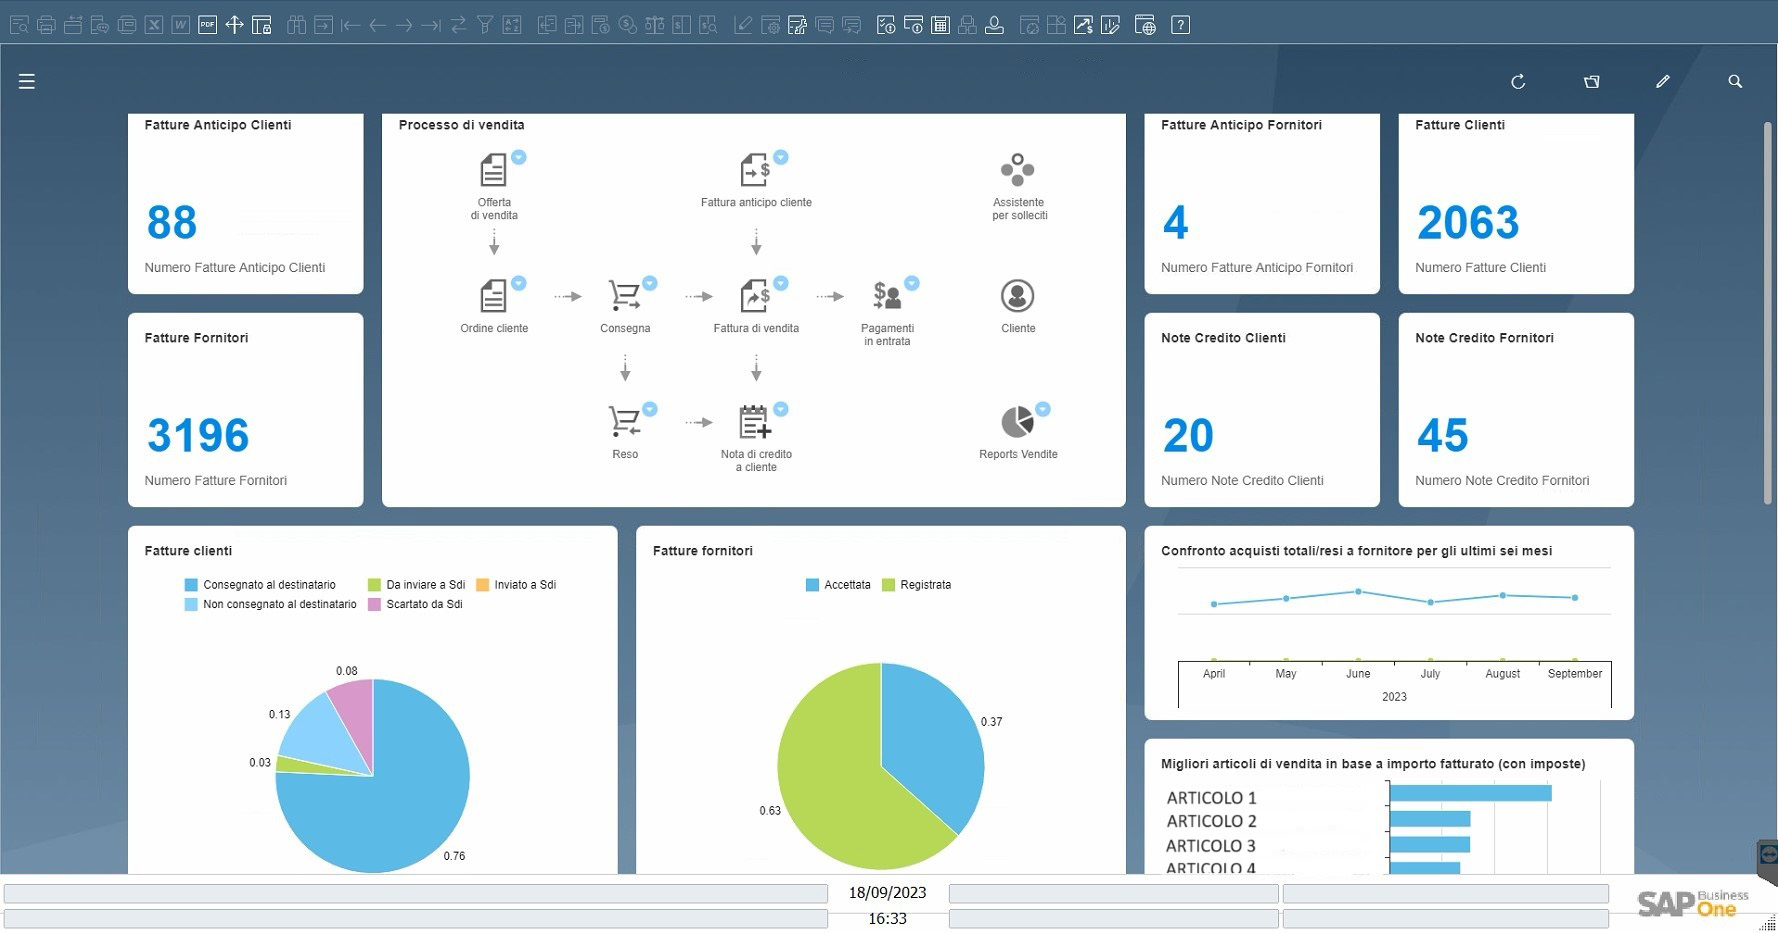Export to Microsoft Word in the toolbar
Screen dimensions: 1778x933
(181, 25)
